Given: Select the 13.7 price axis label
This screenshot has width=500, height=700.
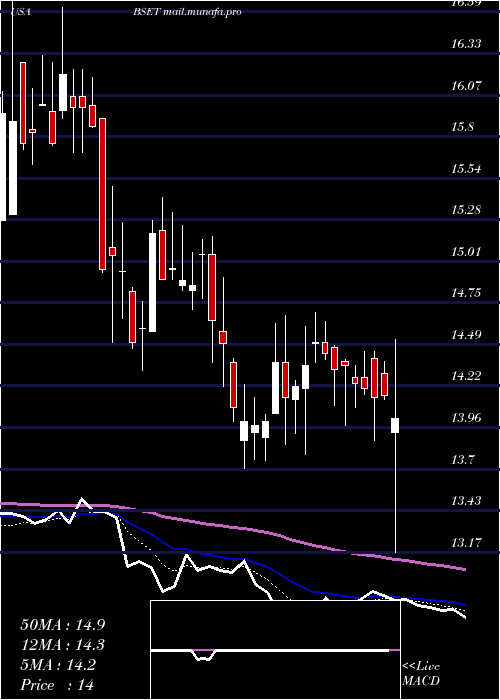Looking at the screenshot, I should pyautogui.click(x=462, y=459).
